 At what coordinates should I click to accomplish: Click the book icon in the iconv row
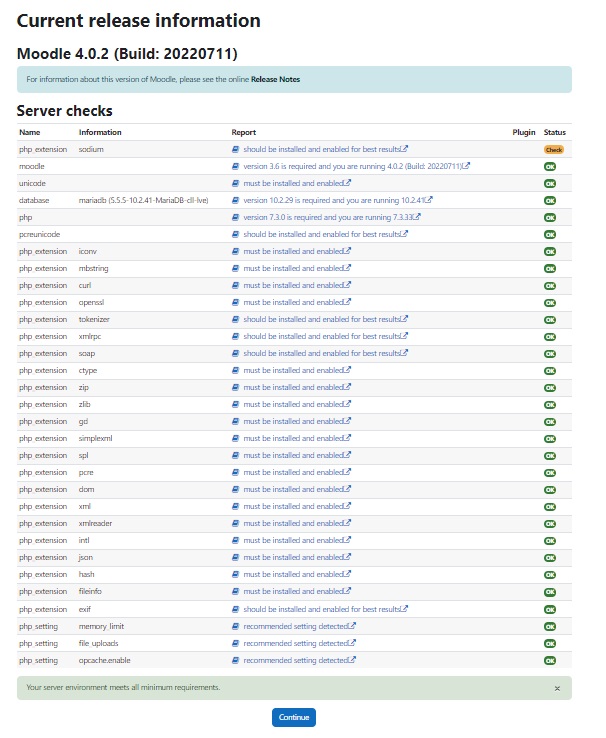click(235, 251)
